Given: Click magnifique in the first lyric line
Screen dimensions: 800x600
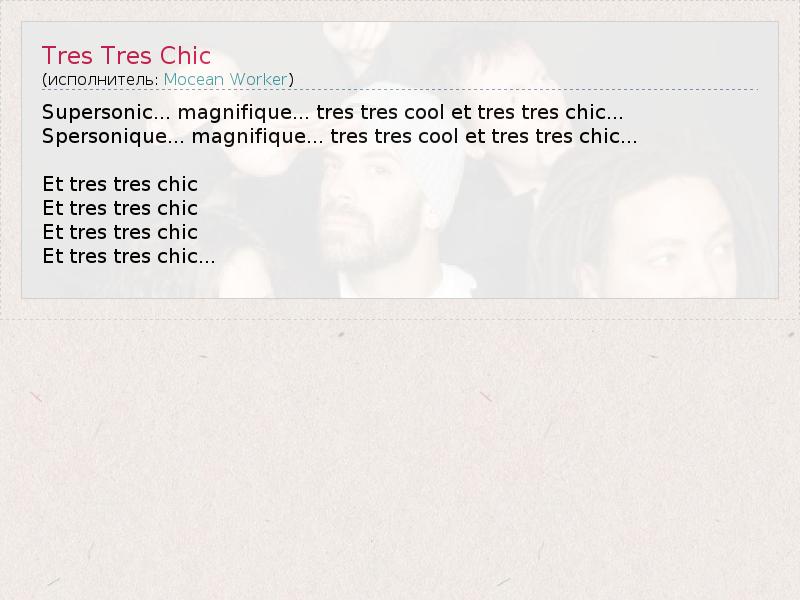Looking at the screenshot, I should point(236,113).
